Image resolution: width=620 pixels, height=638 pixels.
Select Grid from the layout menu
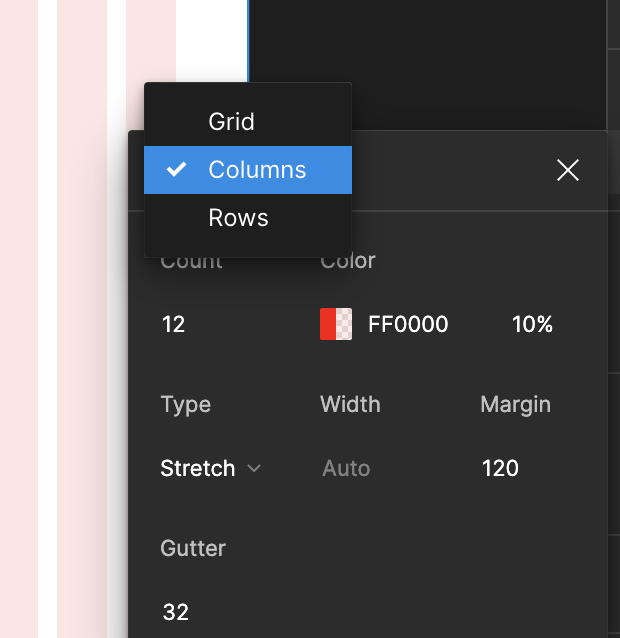[248, 122]
